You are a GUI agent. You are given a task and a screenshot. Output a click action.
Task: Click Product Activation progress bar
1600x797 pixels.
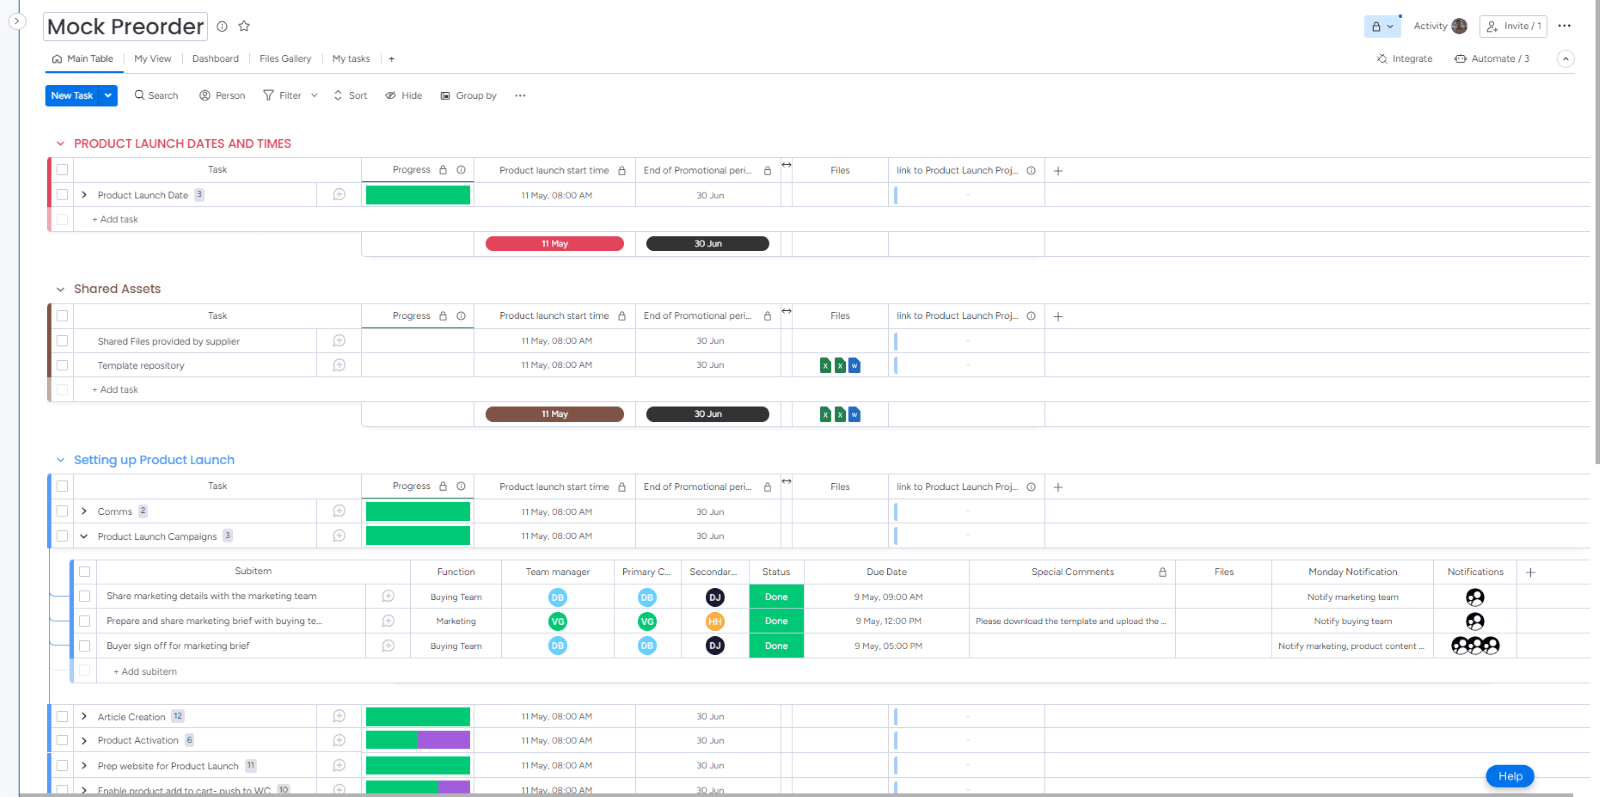pos(417,740)
